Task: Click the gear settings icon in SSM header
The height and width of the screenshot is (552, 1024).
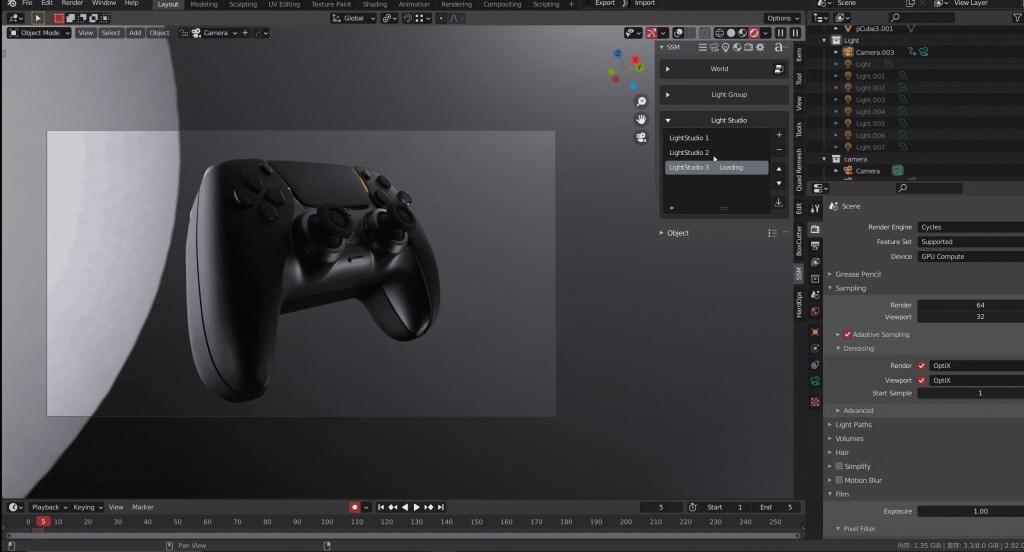Action: (760, 47)
